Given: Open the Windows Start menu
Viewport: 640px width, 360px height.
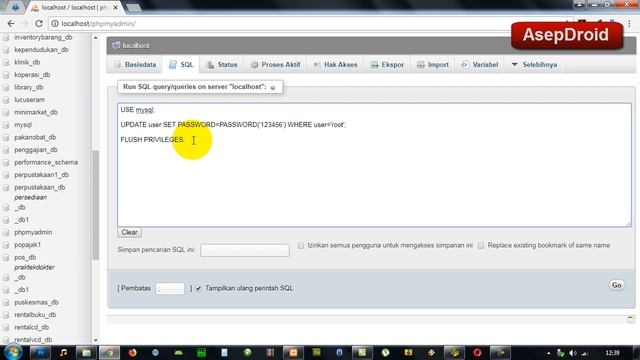Looking at the screenshot, I should point(13,352).
